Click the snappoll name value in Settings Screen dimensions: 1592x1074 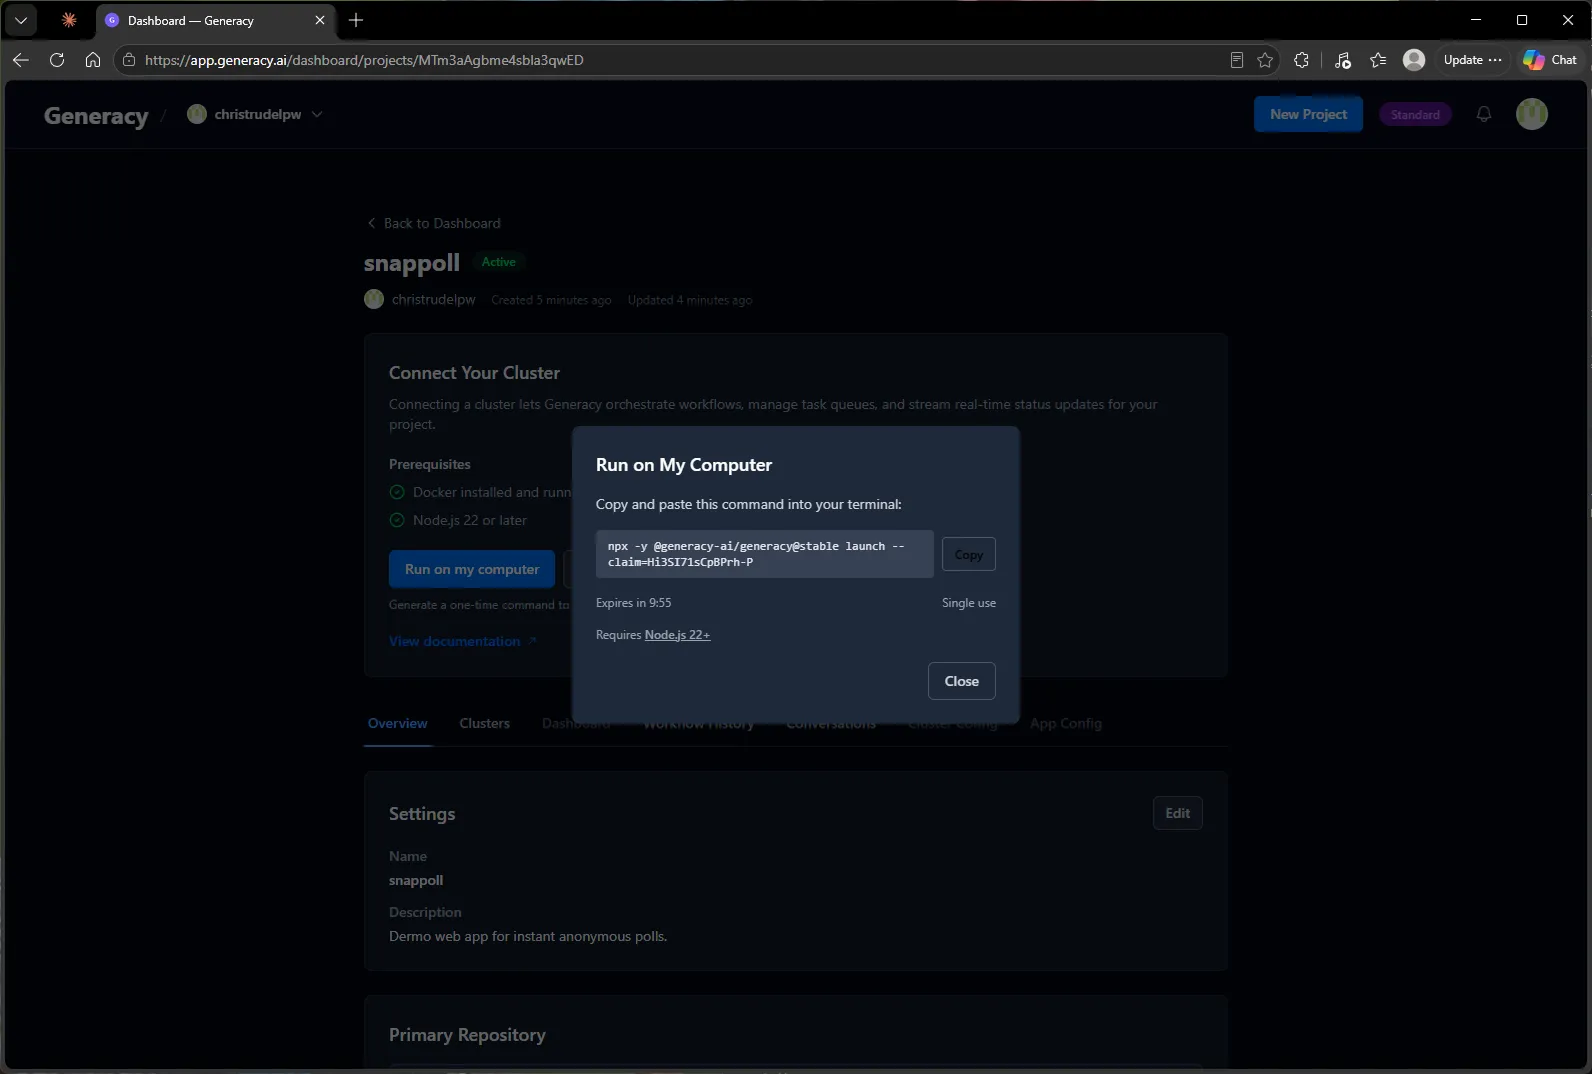(x=416, y=880)
